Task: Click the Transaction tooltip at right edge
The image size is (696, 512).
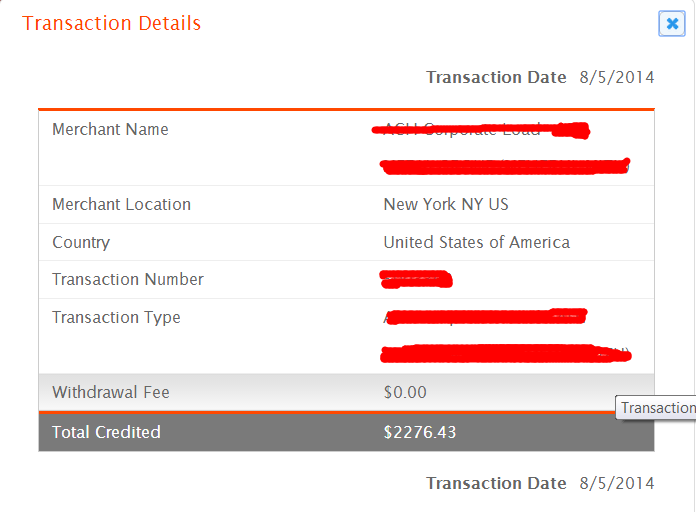Action: point(656,408)
